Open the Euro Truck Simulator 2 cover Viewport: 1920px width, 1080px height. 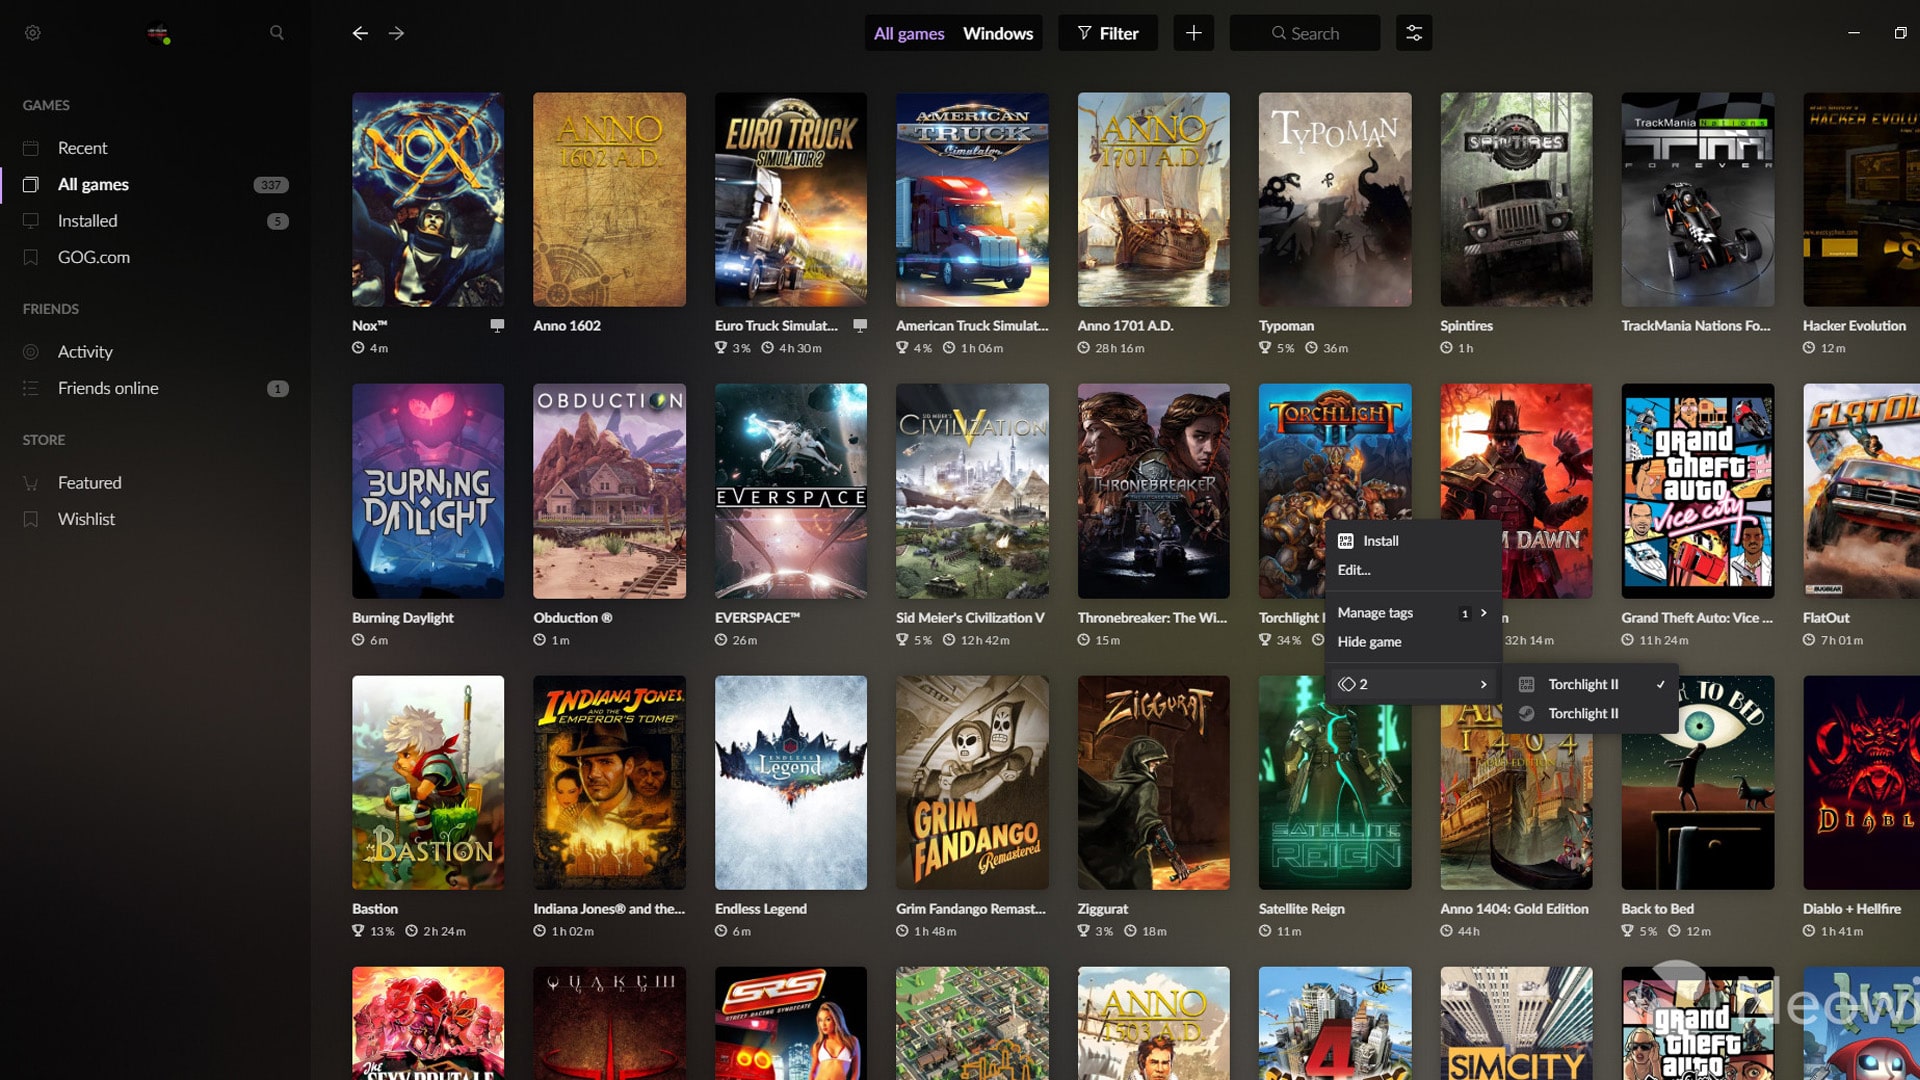[x=791, y=200]
